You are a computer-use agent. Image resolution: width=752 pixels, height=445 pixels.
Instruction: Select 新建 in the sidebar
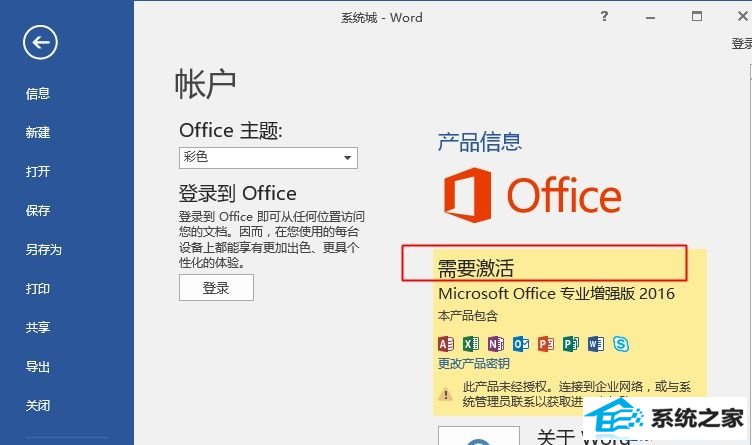point(38,132)
